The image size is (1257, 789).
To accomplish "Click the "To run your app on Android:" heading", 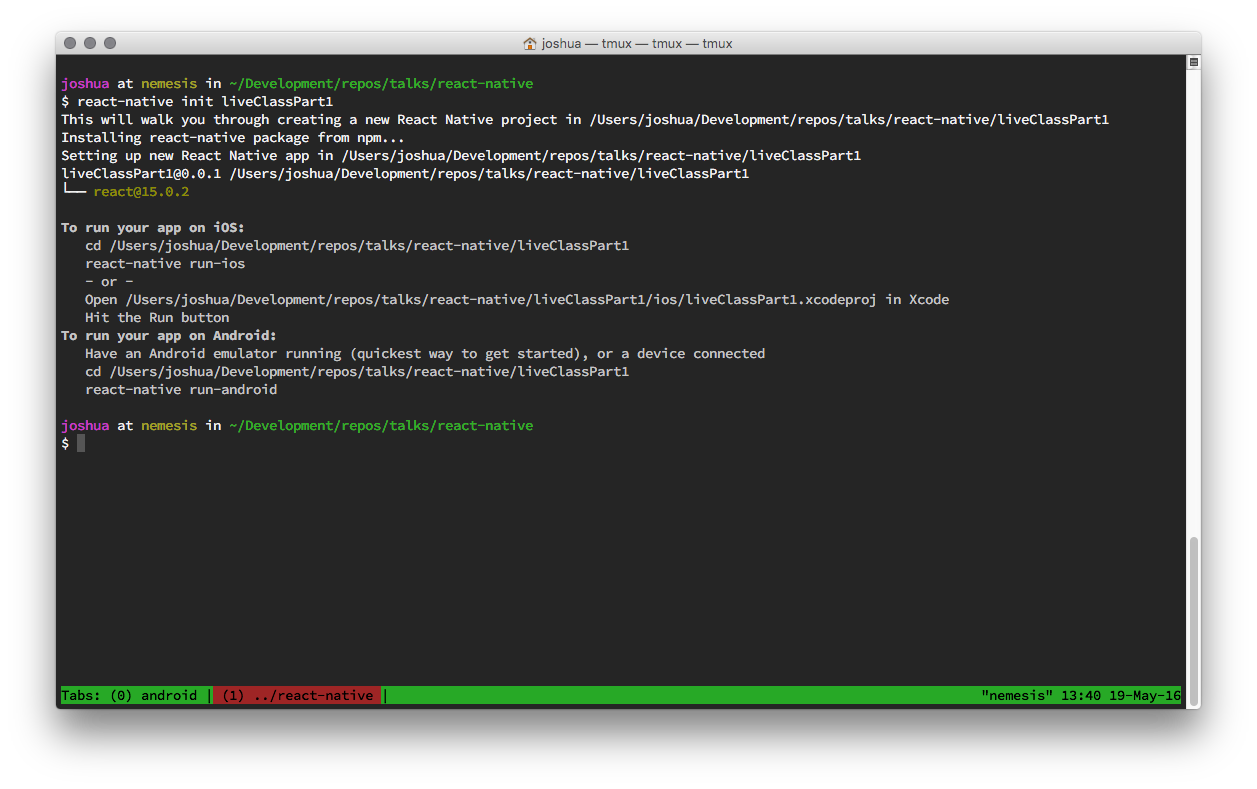I will point(169,336).
